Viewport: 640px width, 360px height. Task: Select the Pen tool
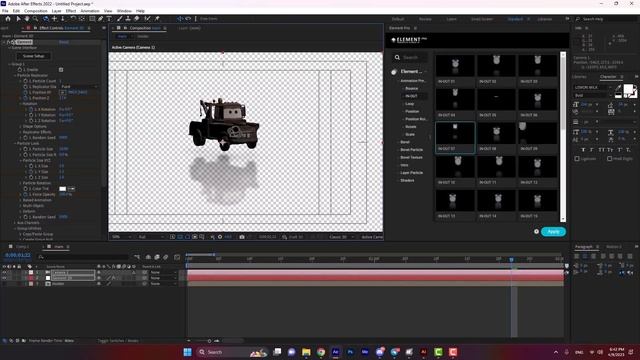click(x=100, y=19)
